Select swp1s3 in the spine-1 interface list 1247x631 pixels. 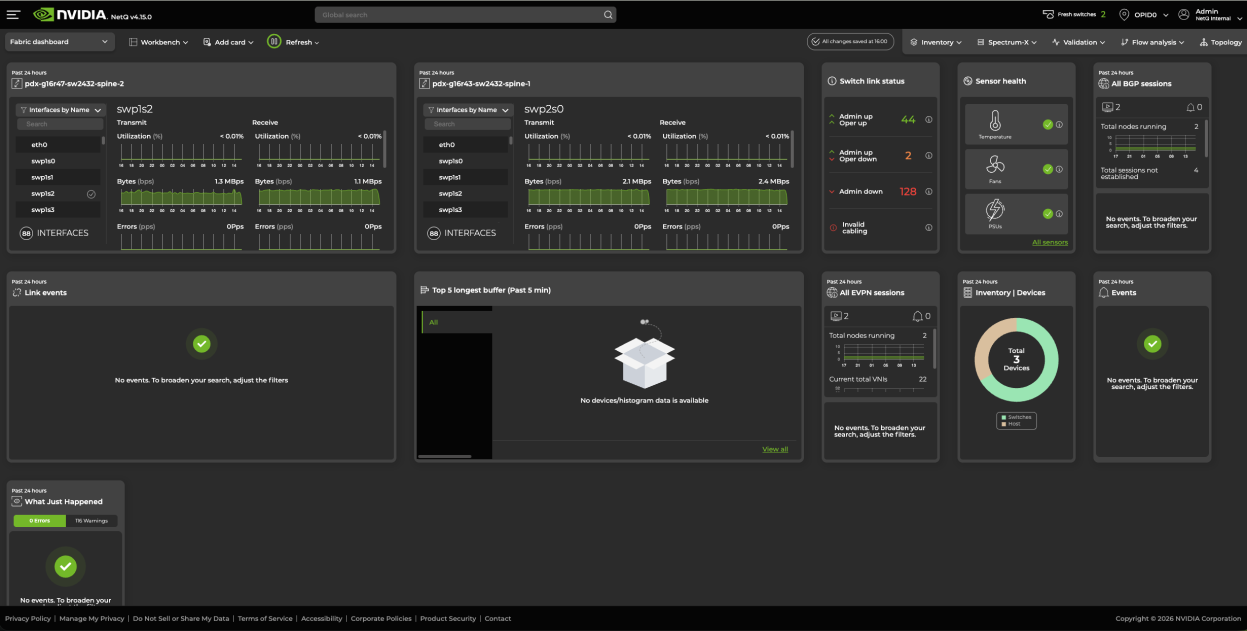coord(466,210)
